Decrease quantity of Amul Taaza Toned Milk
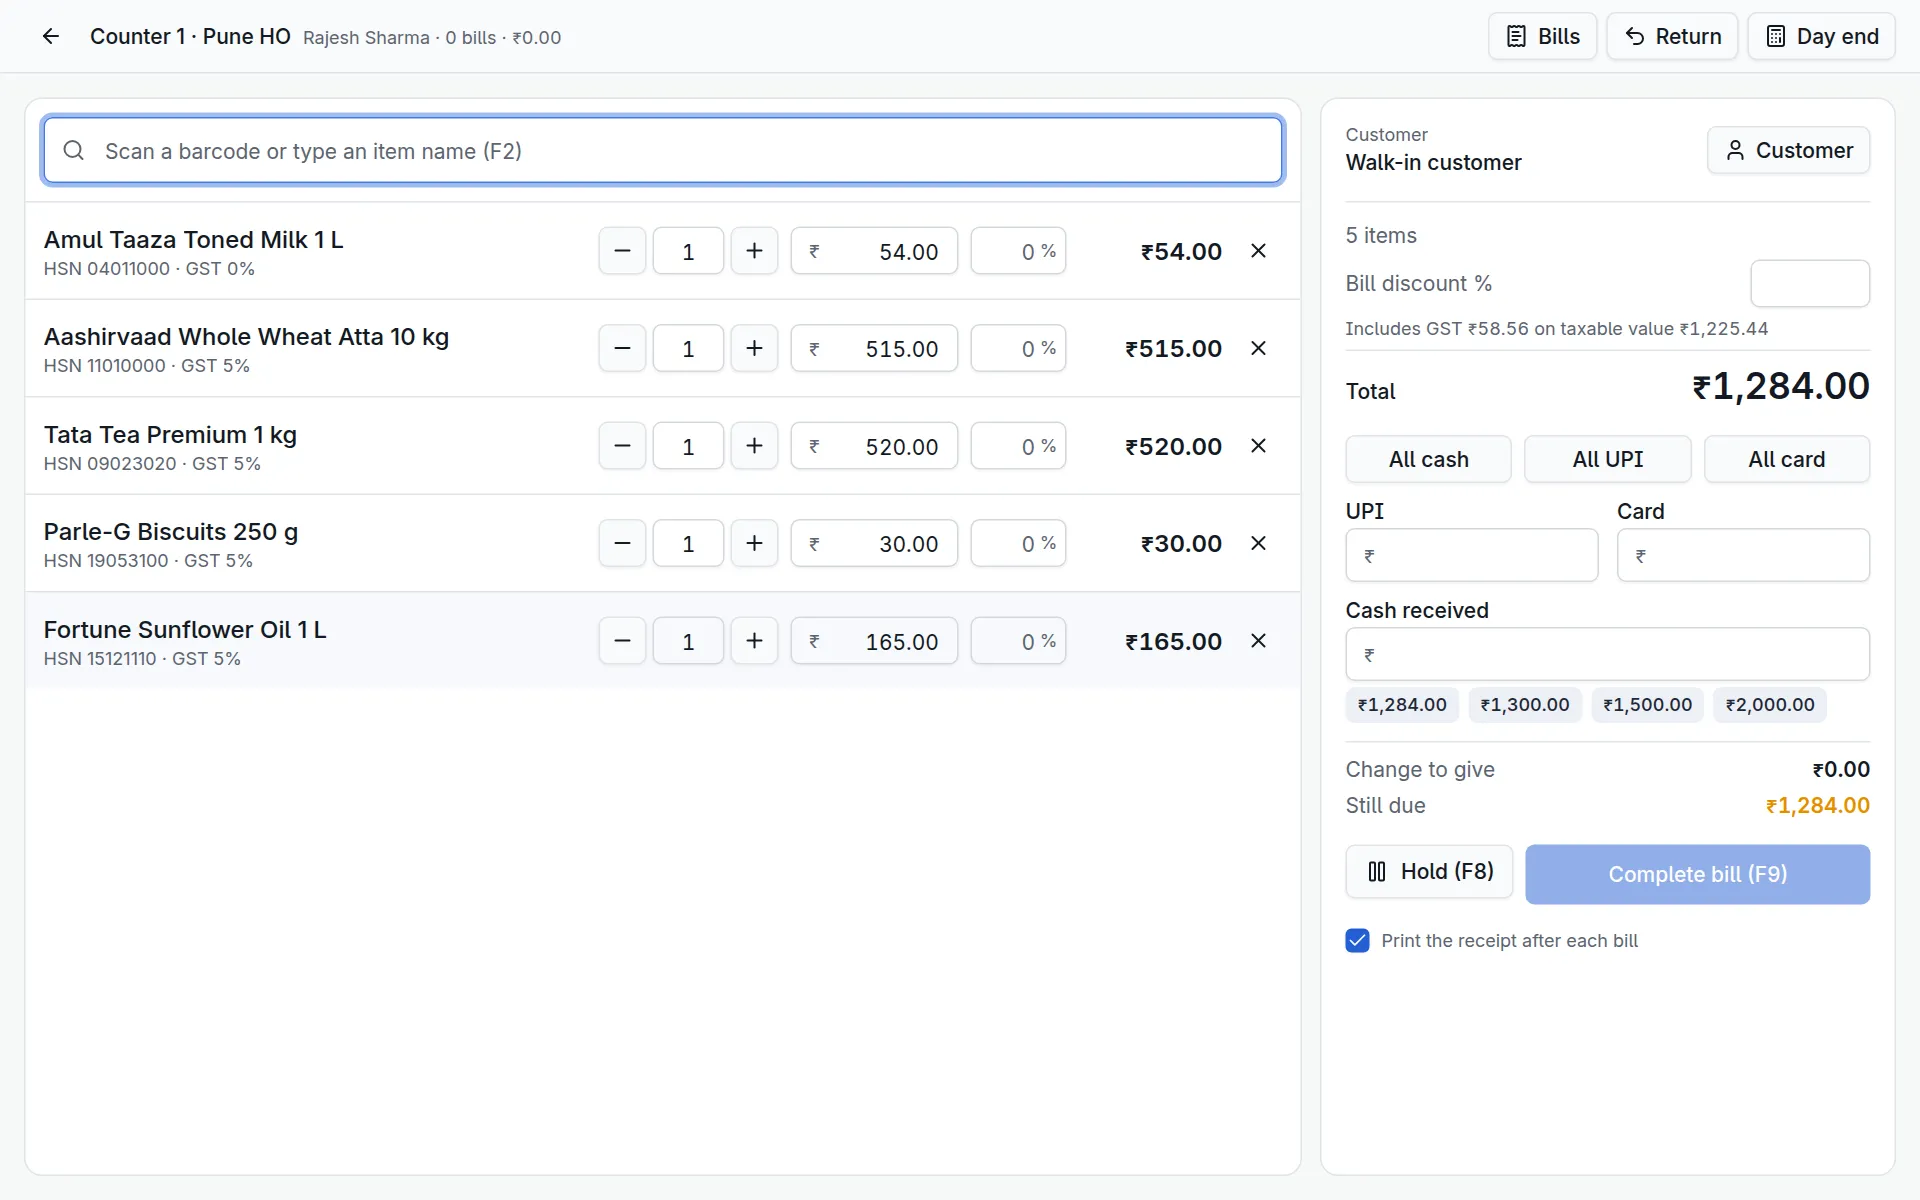 [x=622, y=251]
